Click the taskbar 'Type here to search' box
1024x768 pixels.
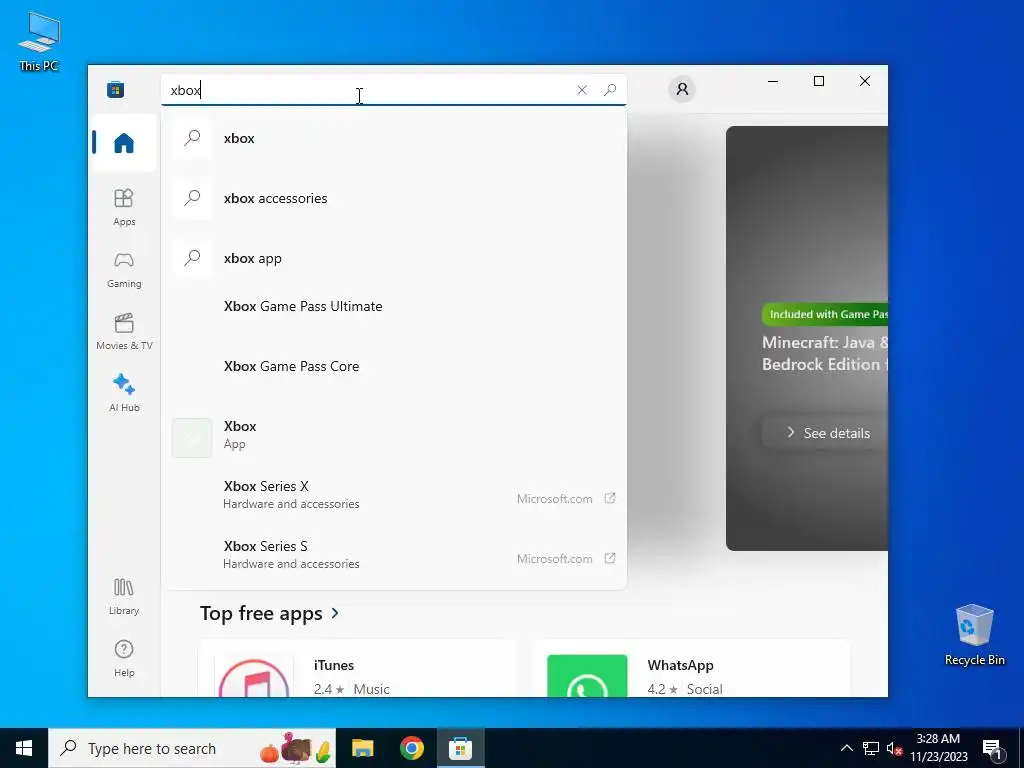(x=192, y=748)
